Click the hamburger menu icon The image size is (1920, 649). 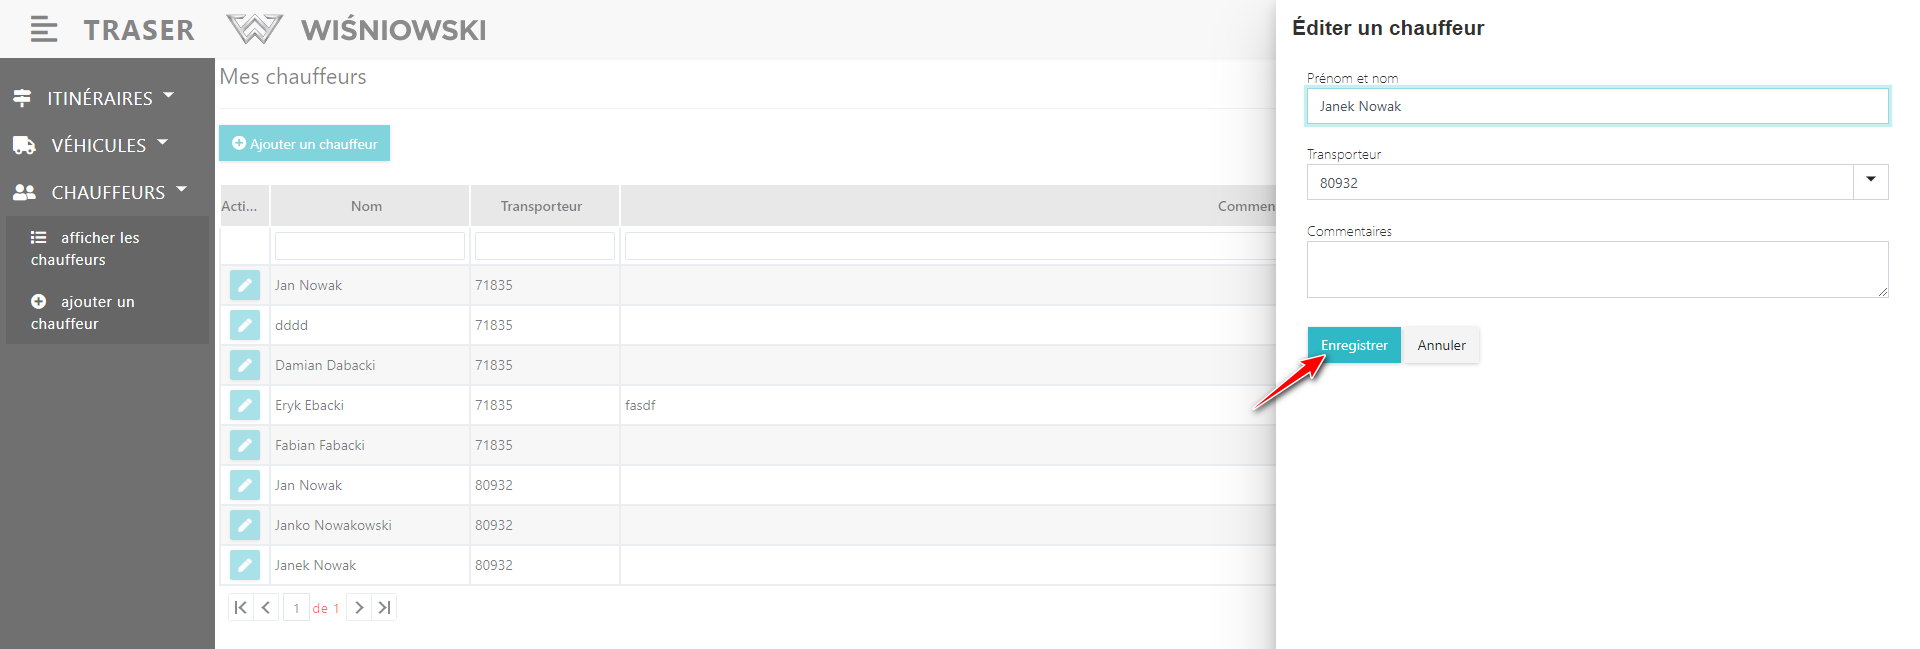[43, 30]
